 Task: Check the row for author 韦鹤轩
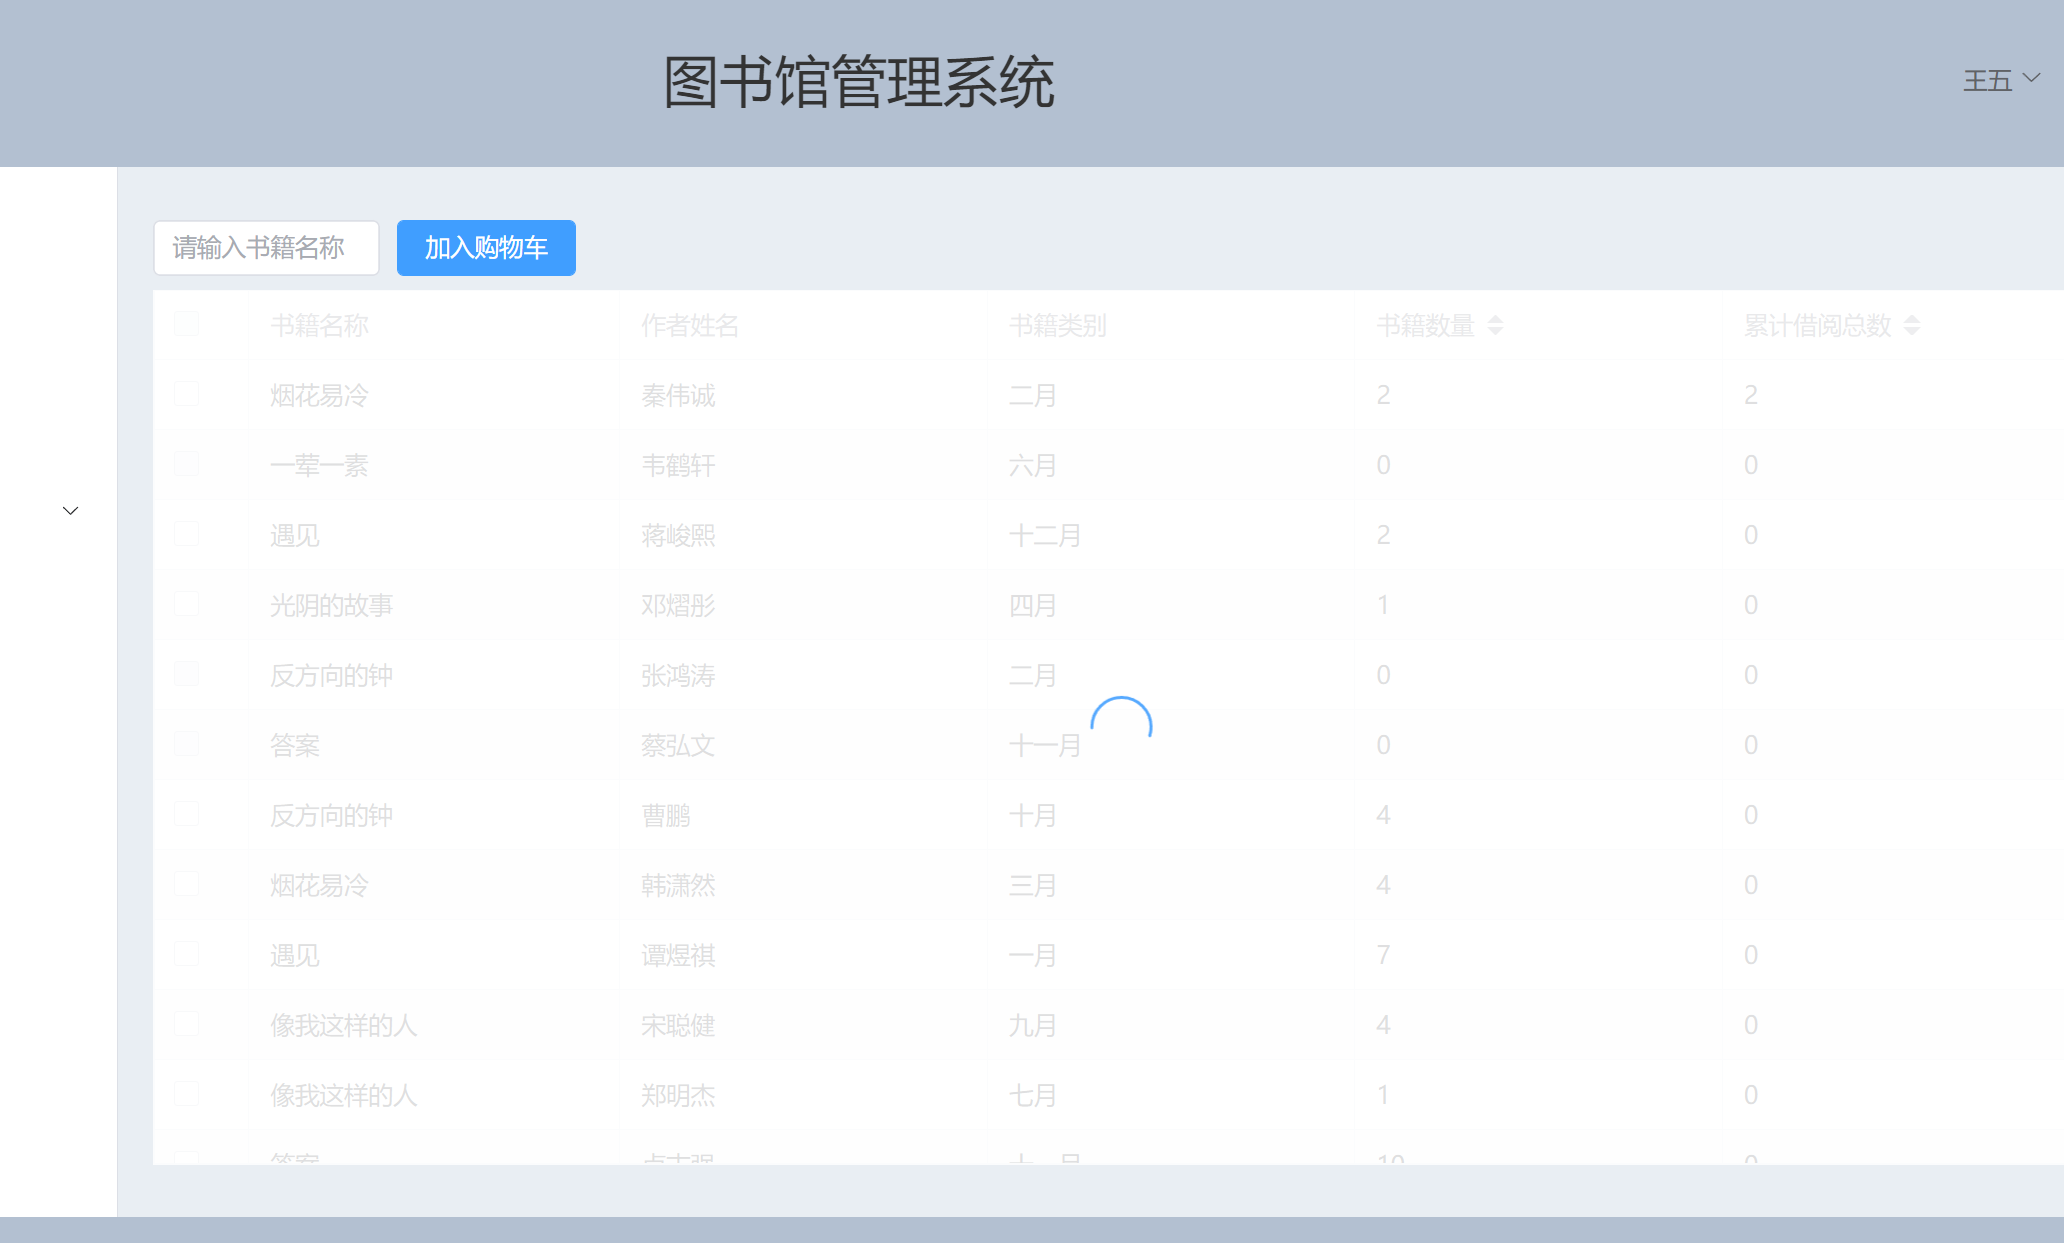186,464
